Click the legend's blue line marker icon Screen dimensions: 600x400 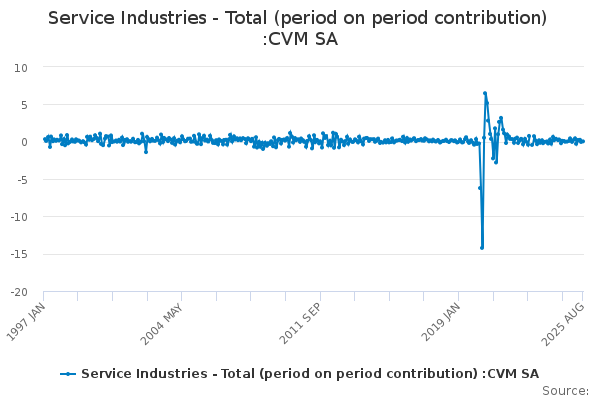pos(68,374)
